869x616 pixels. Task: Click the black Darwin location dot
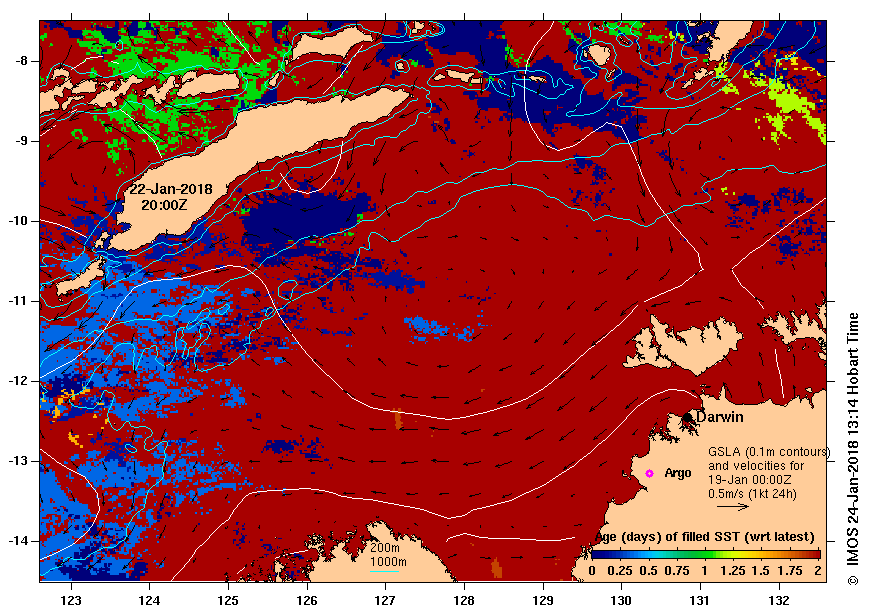[x=687, y=417]
